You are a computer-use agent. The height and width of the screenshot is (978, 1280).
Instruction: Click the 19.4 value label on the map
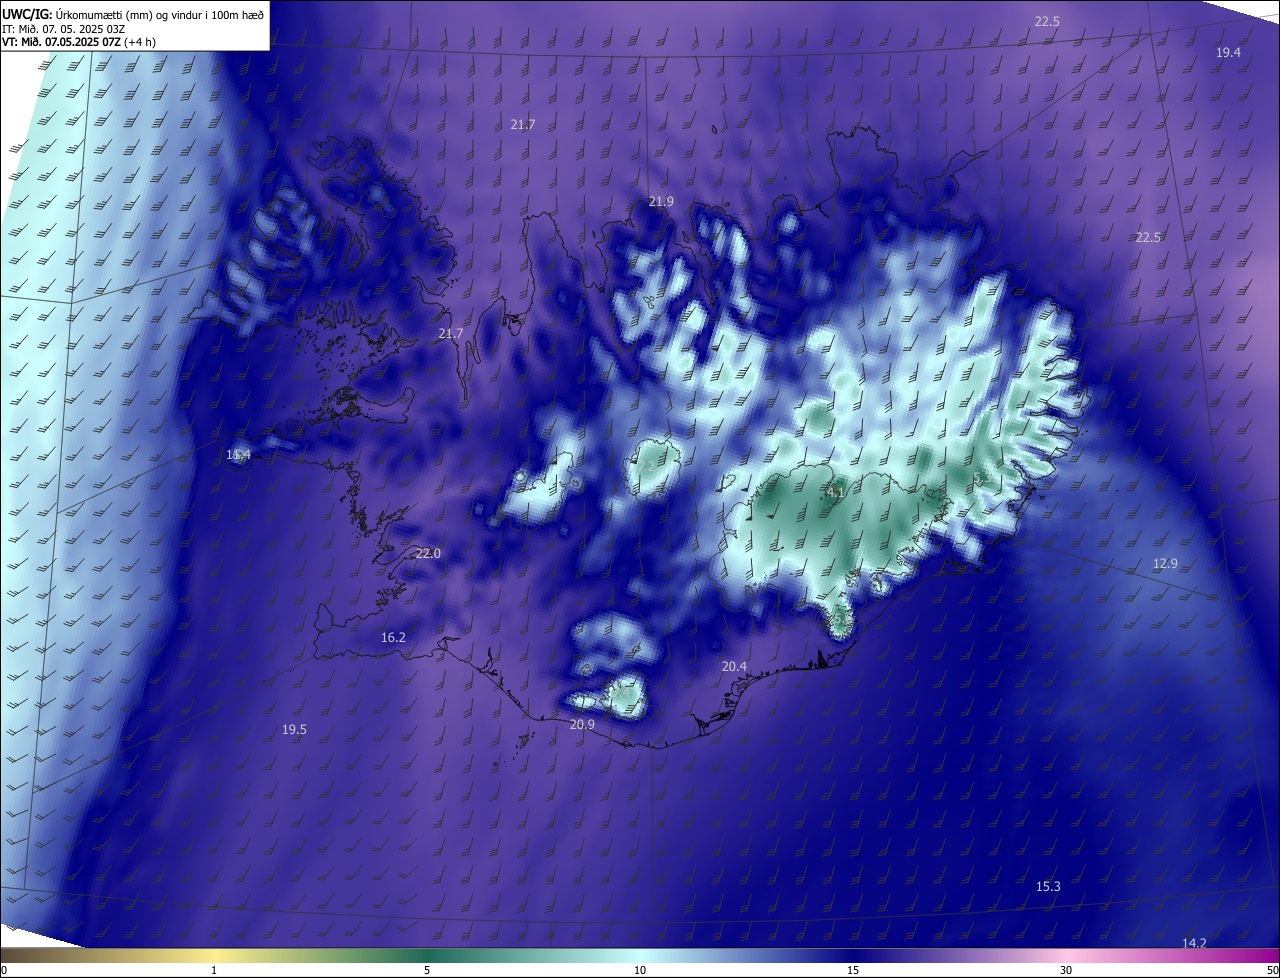coord(1228,52)
